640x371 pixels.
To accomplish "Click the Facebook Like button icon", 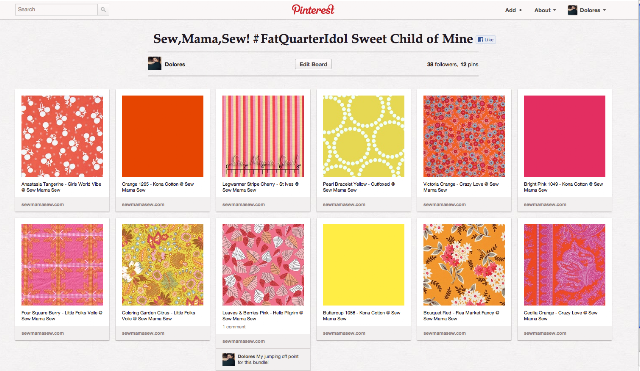I will pos(486,40).
